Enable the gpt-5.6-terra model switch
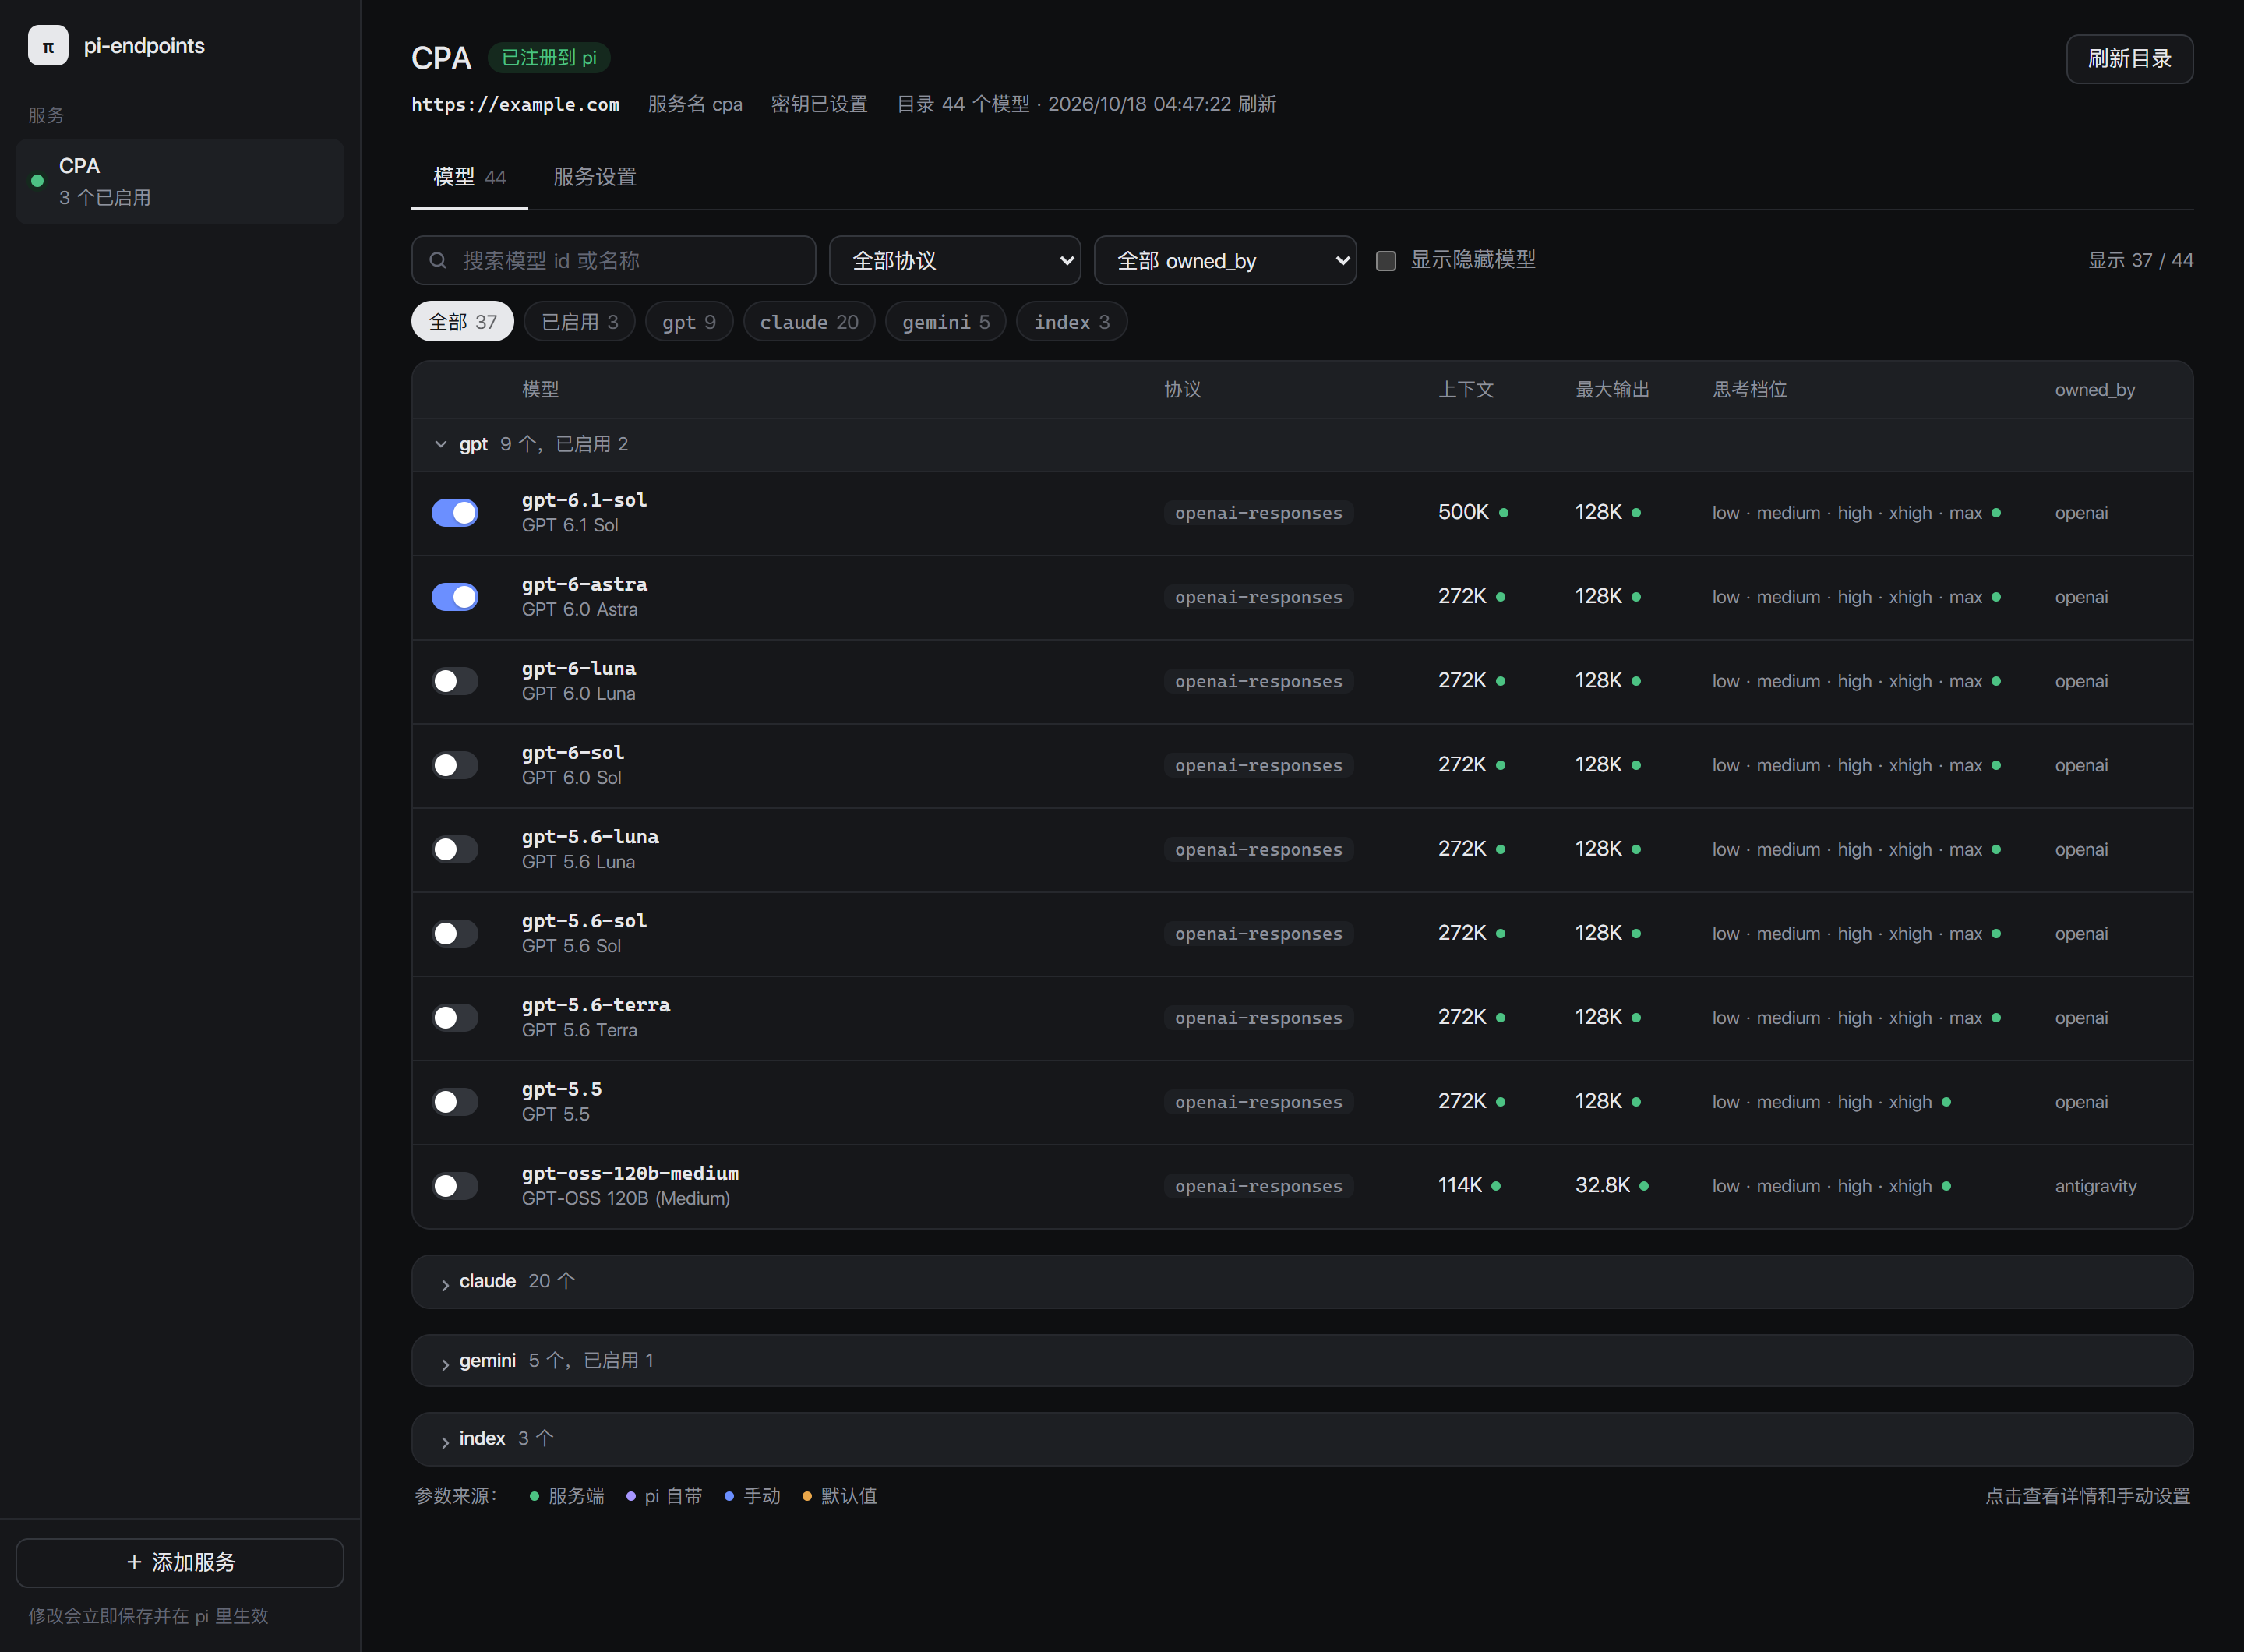Viewport: 2244px width, 1652px height. (x=455, y=1017)
